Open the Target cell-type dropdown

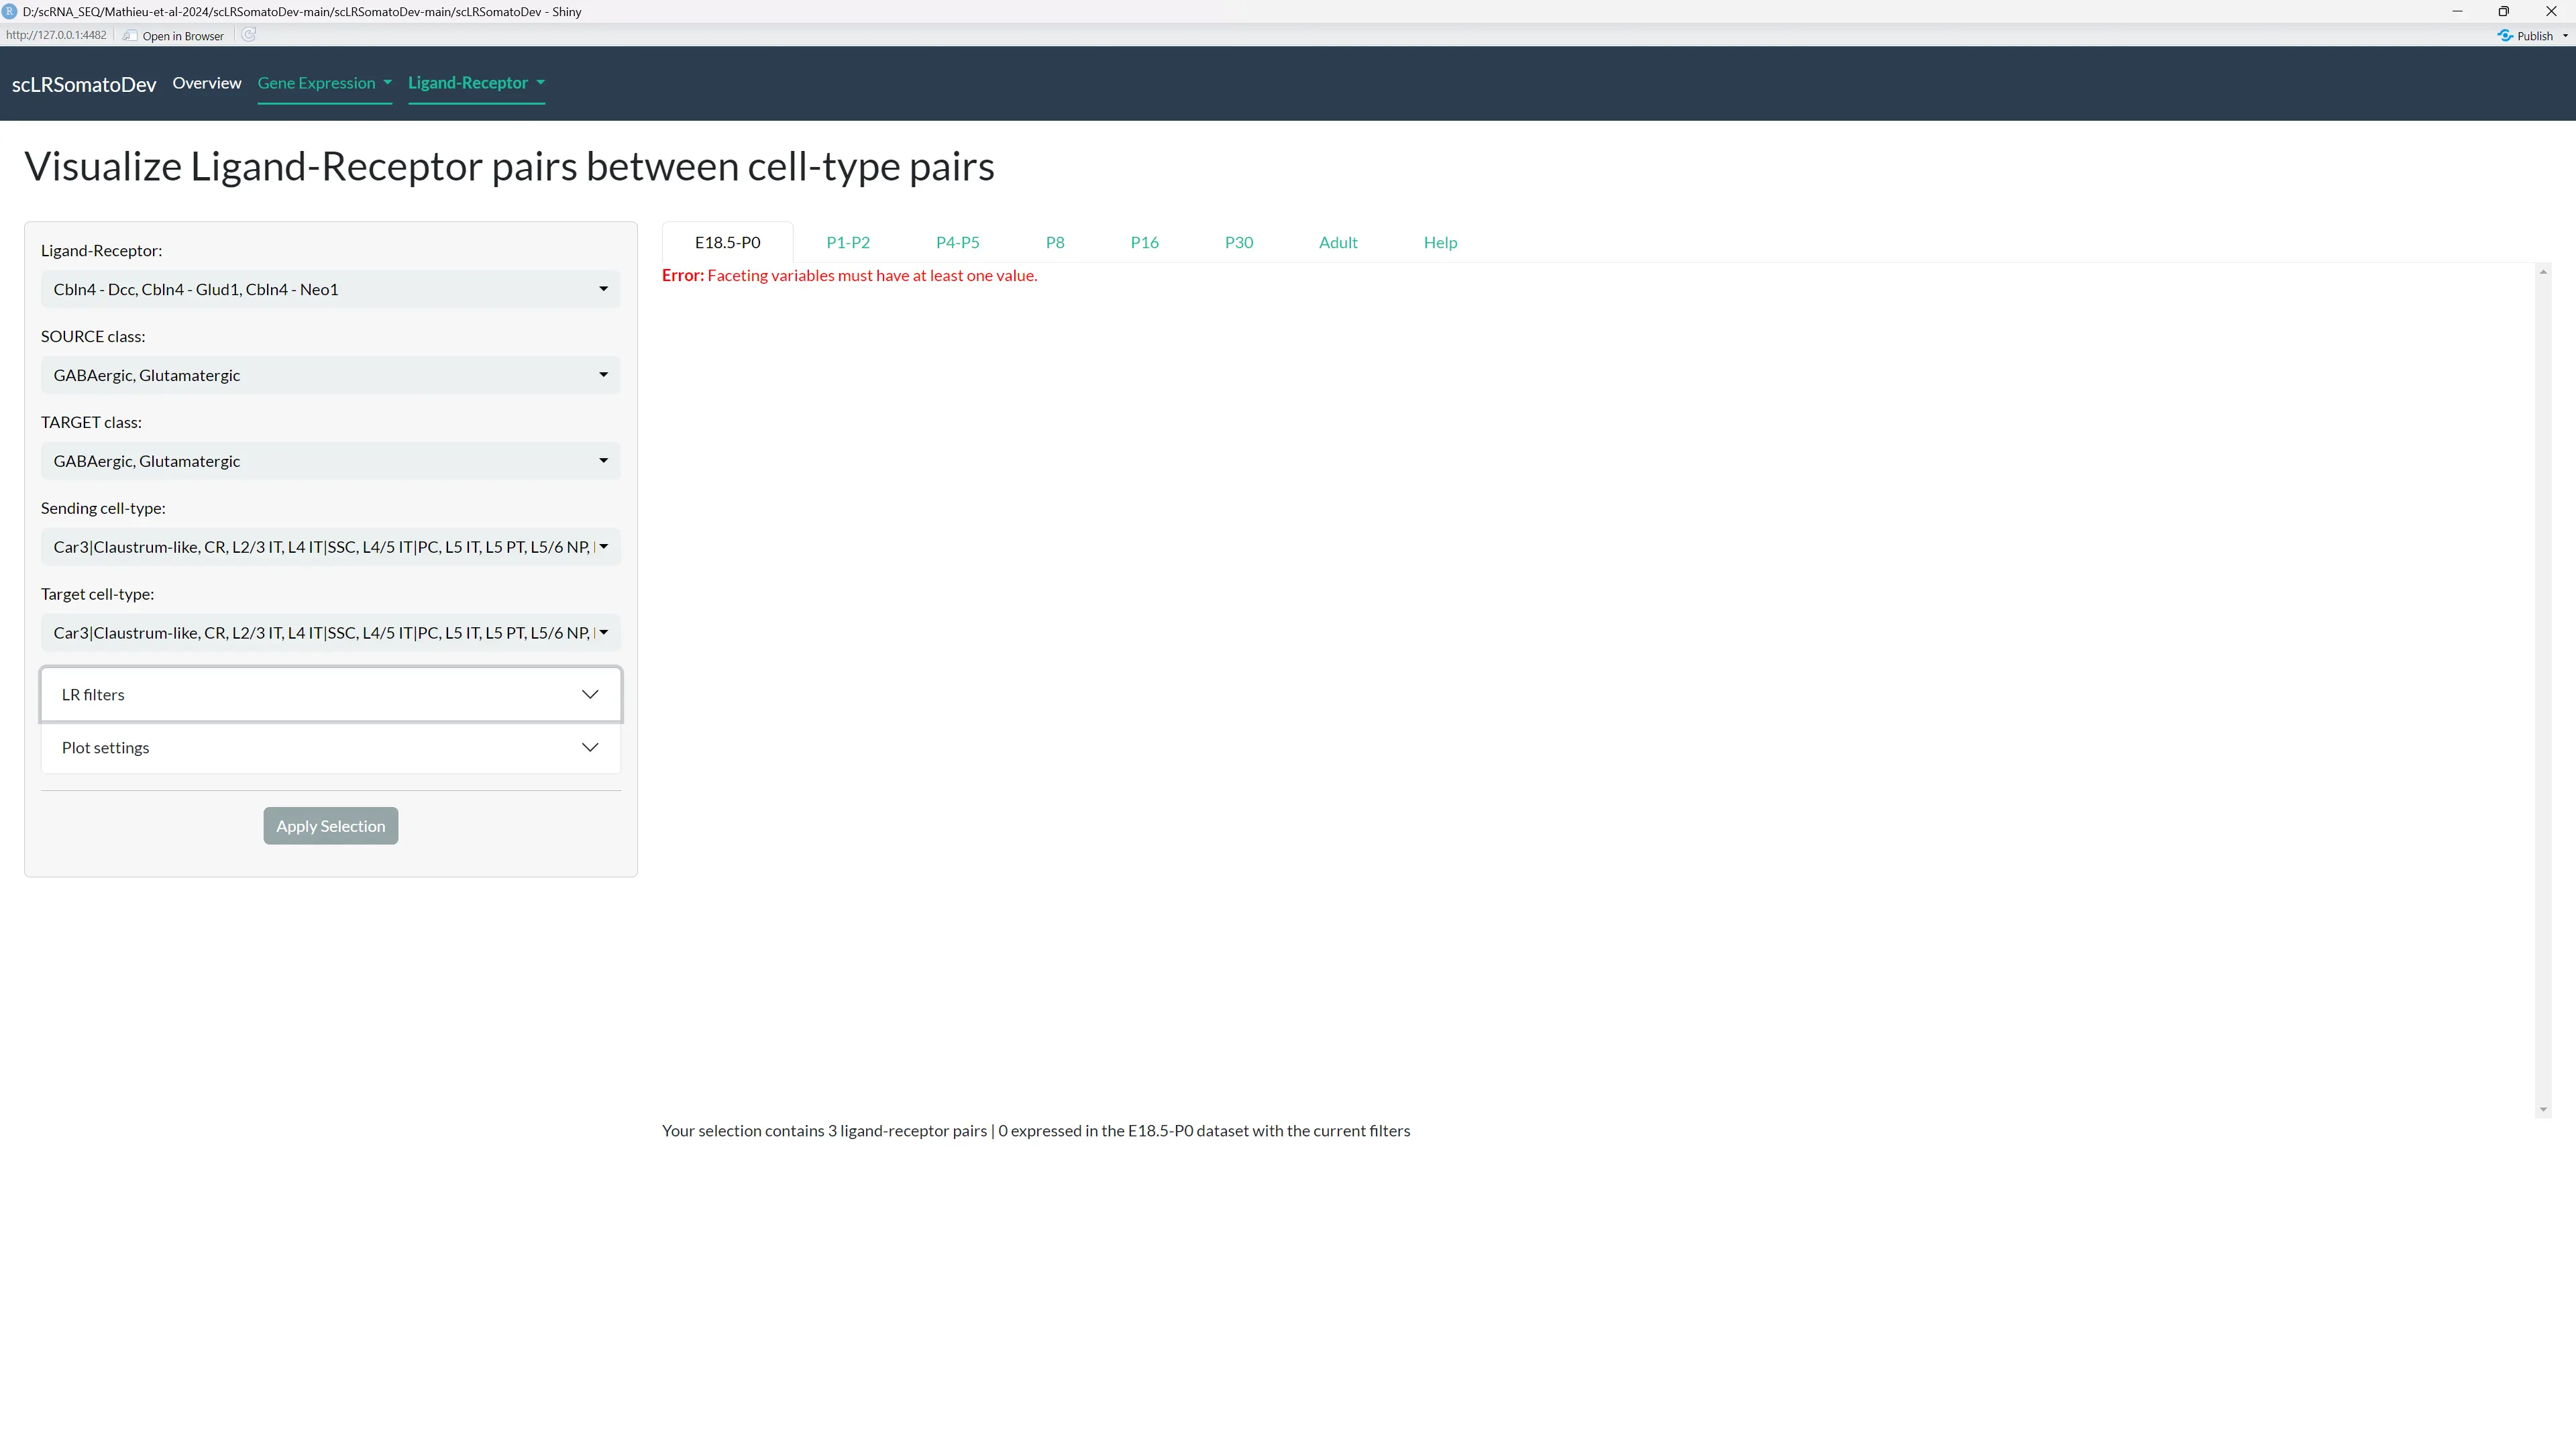(x=330, y=633)
